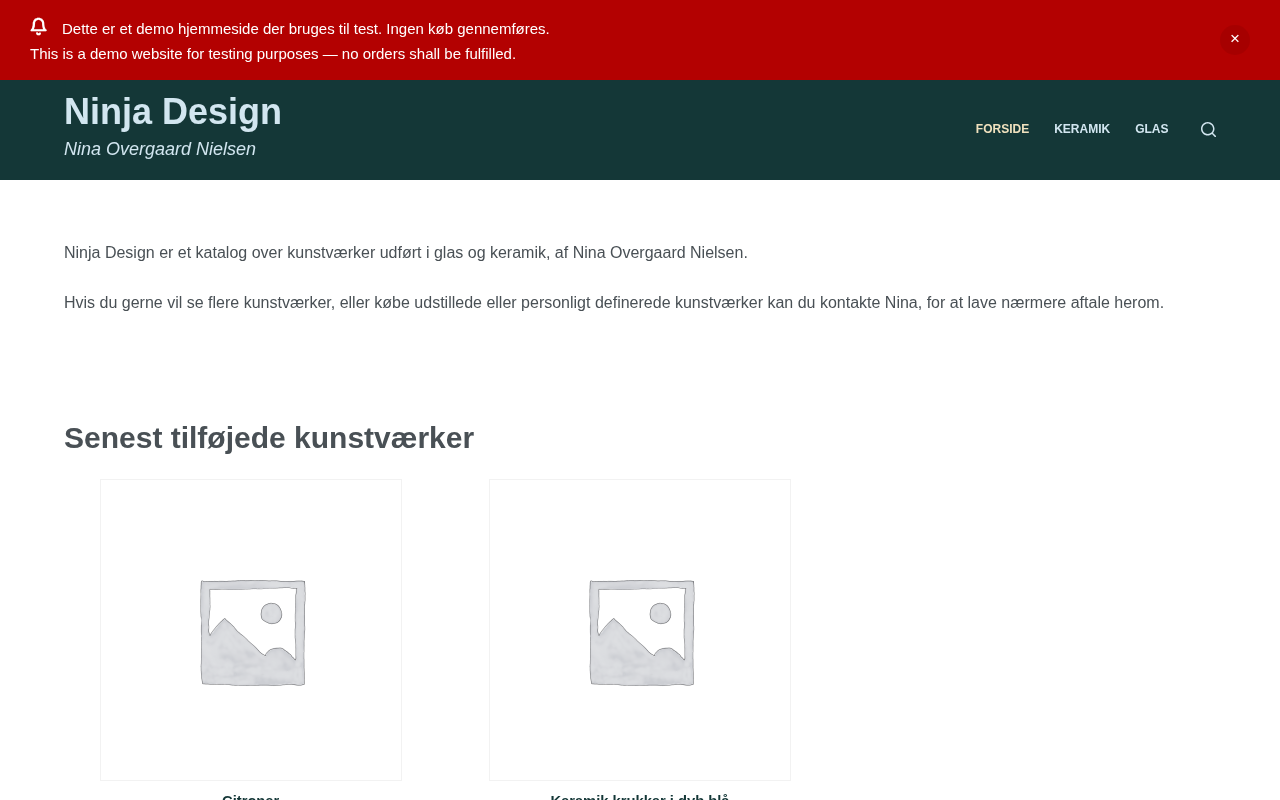1280x800 pixels.
Task: Click the 'Senest tilføjede kunstværker' heading
Action: click(x=269, y=438)
